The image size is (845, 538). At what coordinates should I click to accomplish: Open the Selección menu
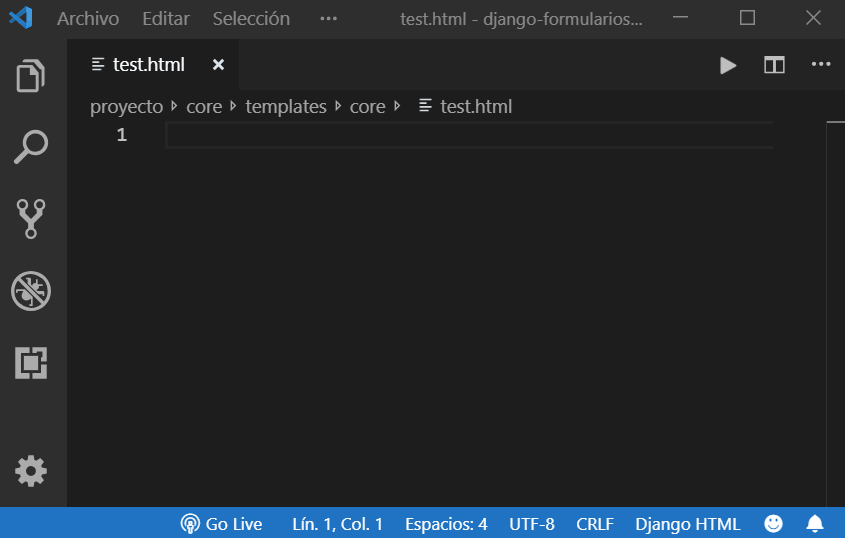[251, 19]
